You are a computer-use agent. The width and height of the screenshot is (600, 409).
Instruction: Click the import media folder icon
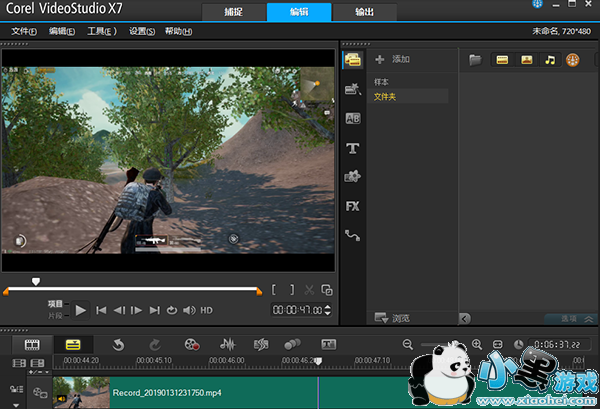[475, 60]
